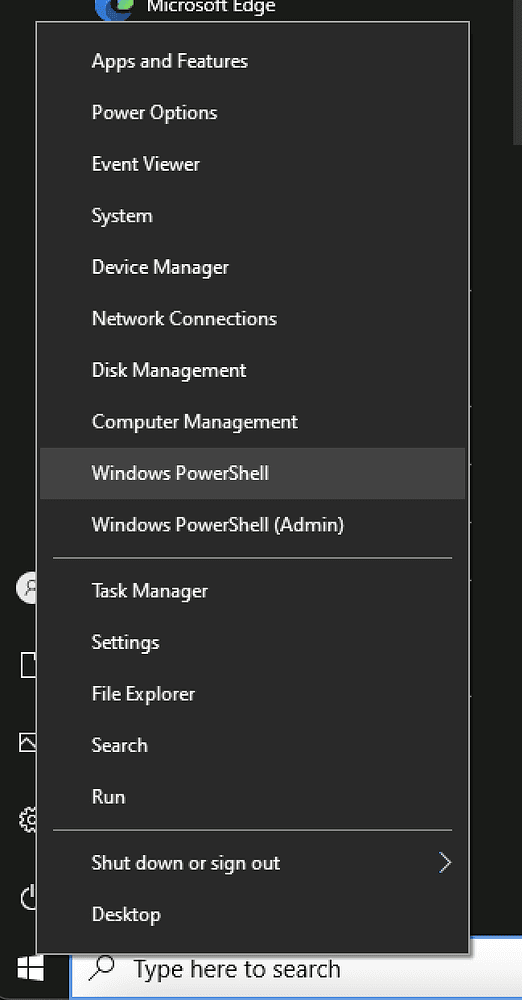This screenshot has width=522, height=1000.
Task: Show the Desktop via menu entry
Action: [252, 915]
